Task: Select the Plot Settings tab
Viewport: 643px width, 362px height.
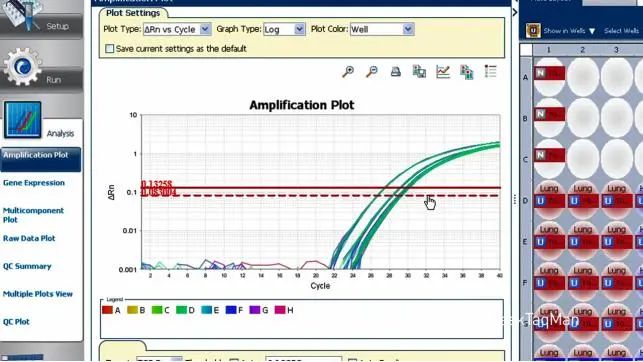Action: (133, 13)
